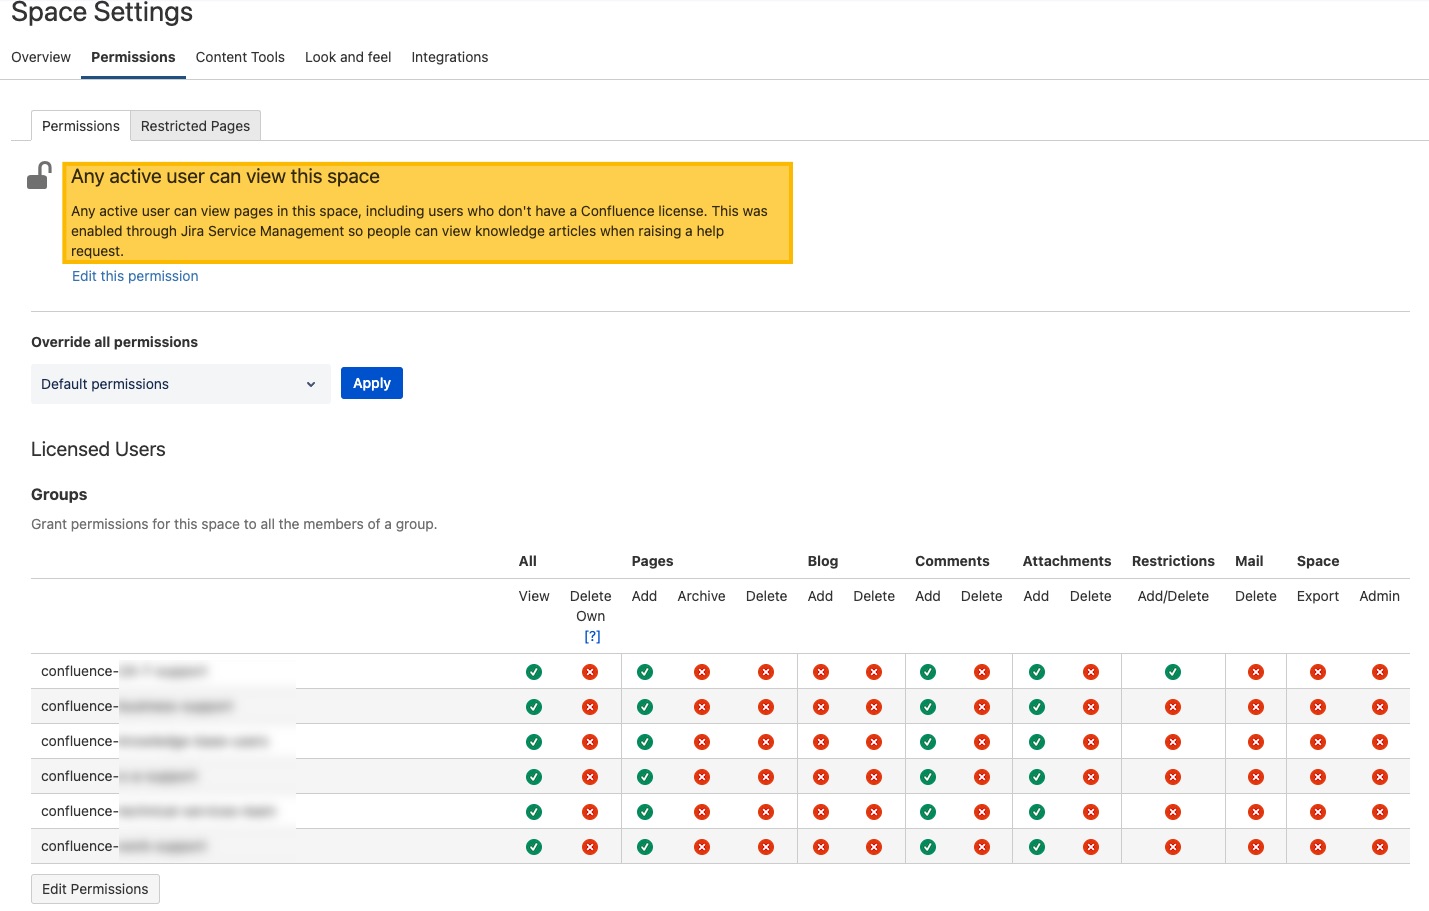Viewport: 1429px width, 911px height.
Task: Click Attachments Delete cross in fourth group row
Action: [1091, 777]
